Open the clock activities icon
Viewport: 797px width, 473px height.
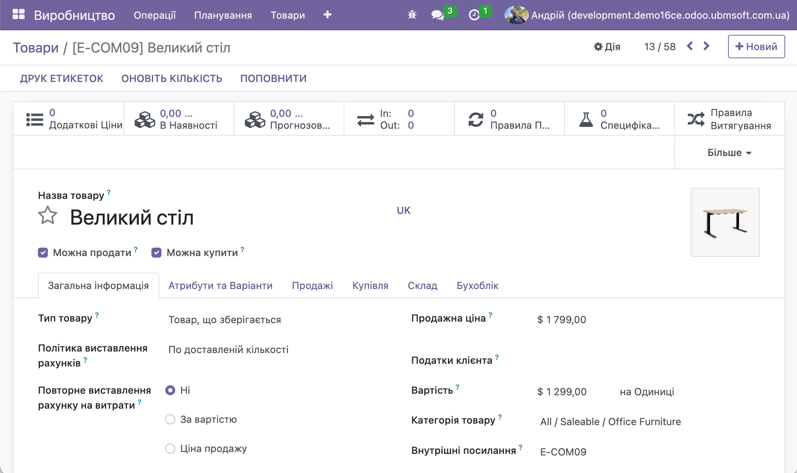pos(474,15)
